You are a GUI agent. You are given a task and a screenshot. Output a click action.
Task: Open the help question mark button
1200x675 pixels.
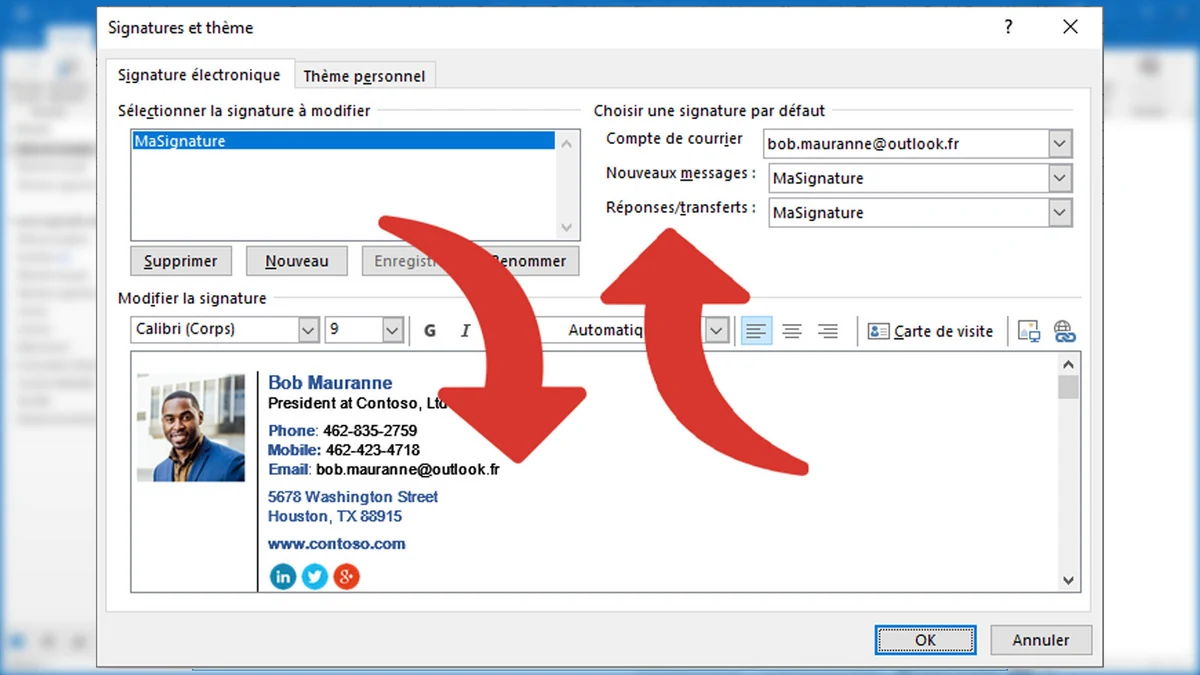[x=1009, y=28]
